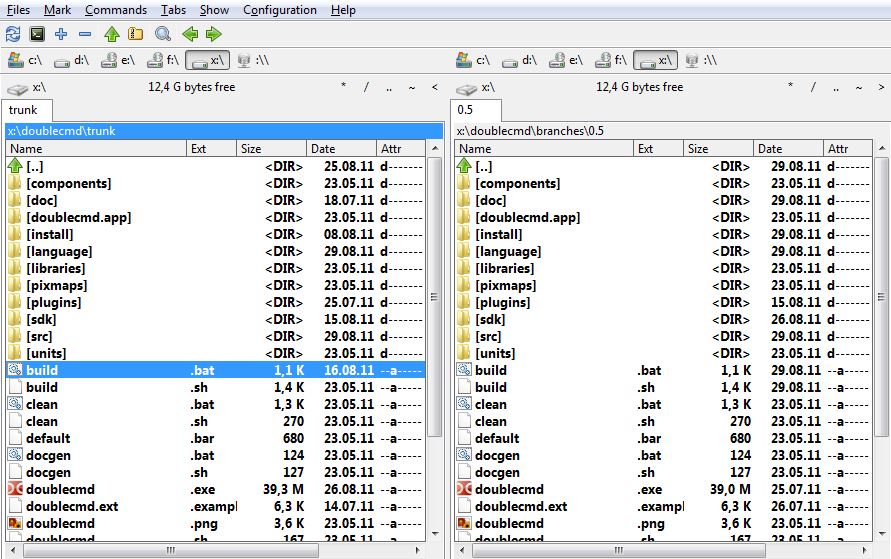This screenshot has height=559, width=891.
Task: Select doublecmd .png in right panel
Action: point(664,523)
